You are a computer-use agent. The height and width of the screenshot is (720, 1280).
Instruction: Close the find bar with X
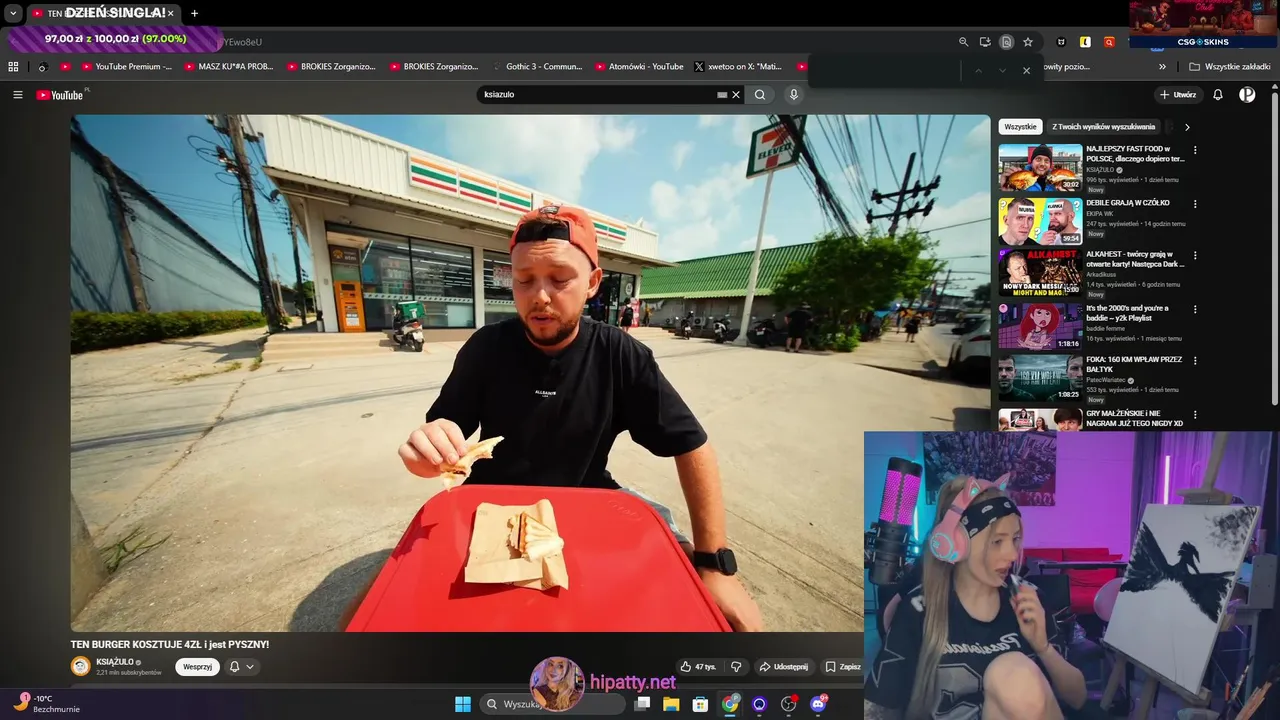point(1026,70)
